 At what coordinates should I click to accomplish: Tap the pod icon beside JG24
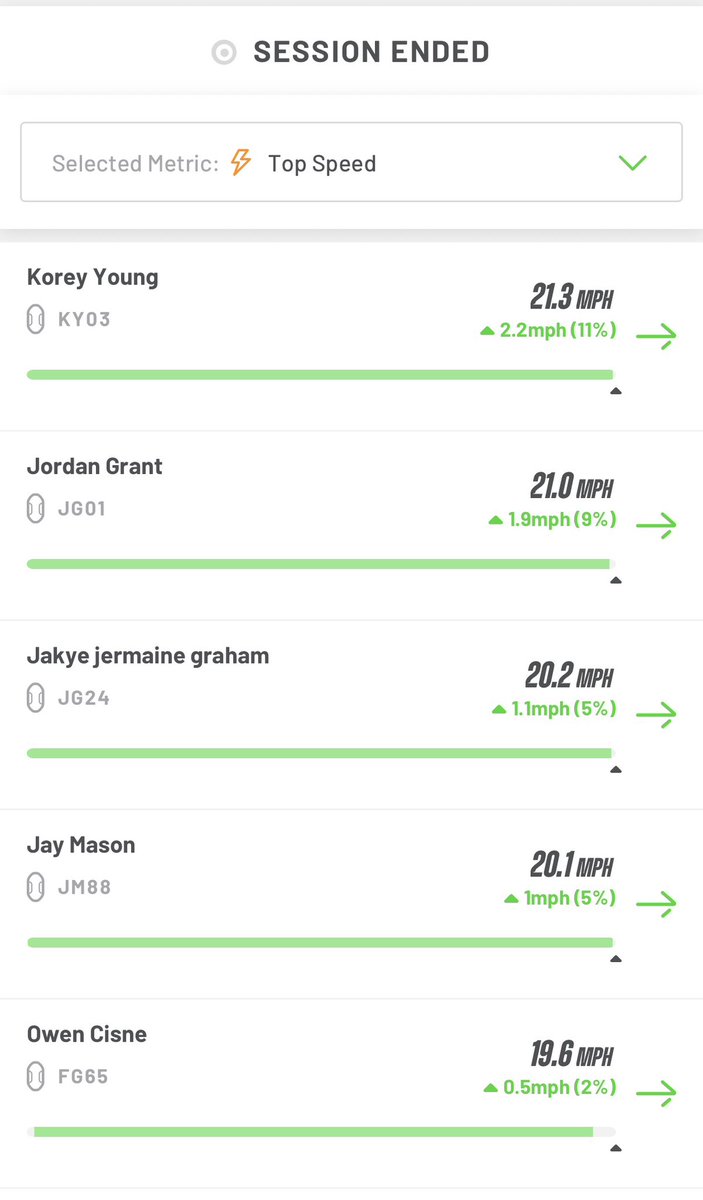click(x=35, y=698)
